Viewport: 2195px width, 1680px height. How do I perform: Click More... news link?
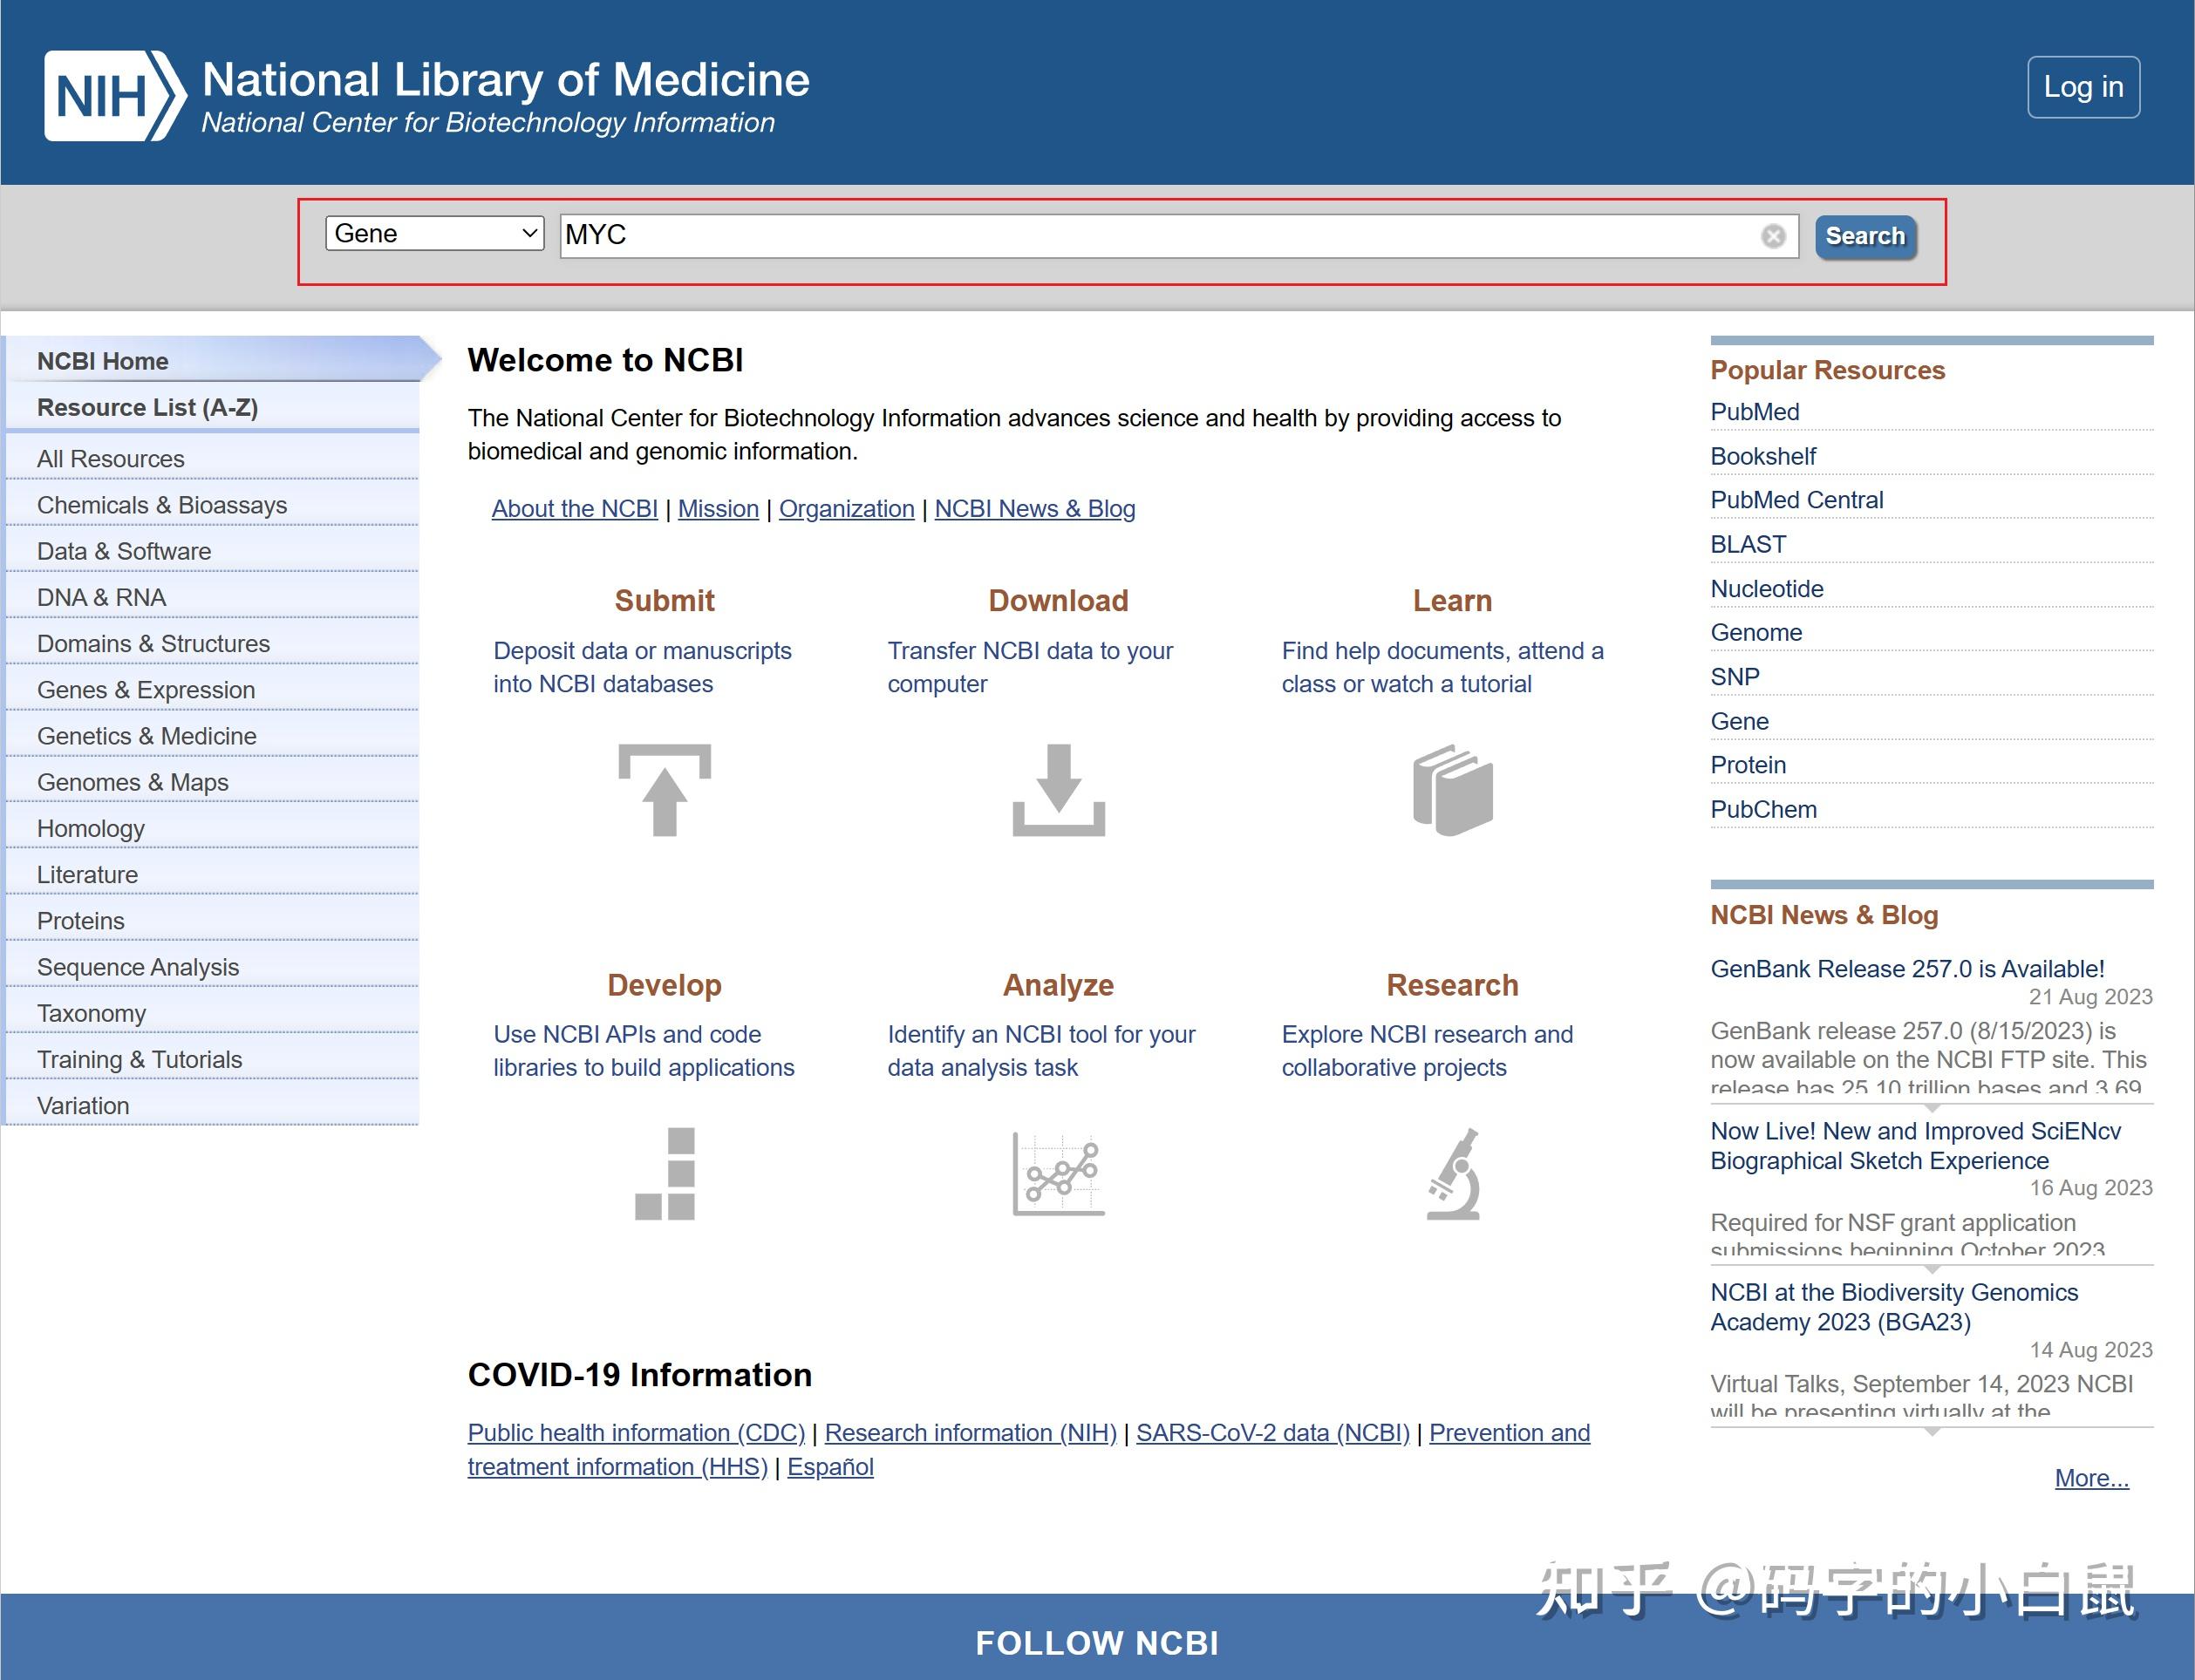[2090, 1478]
